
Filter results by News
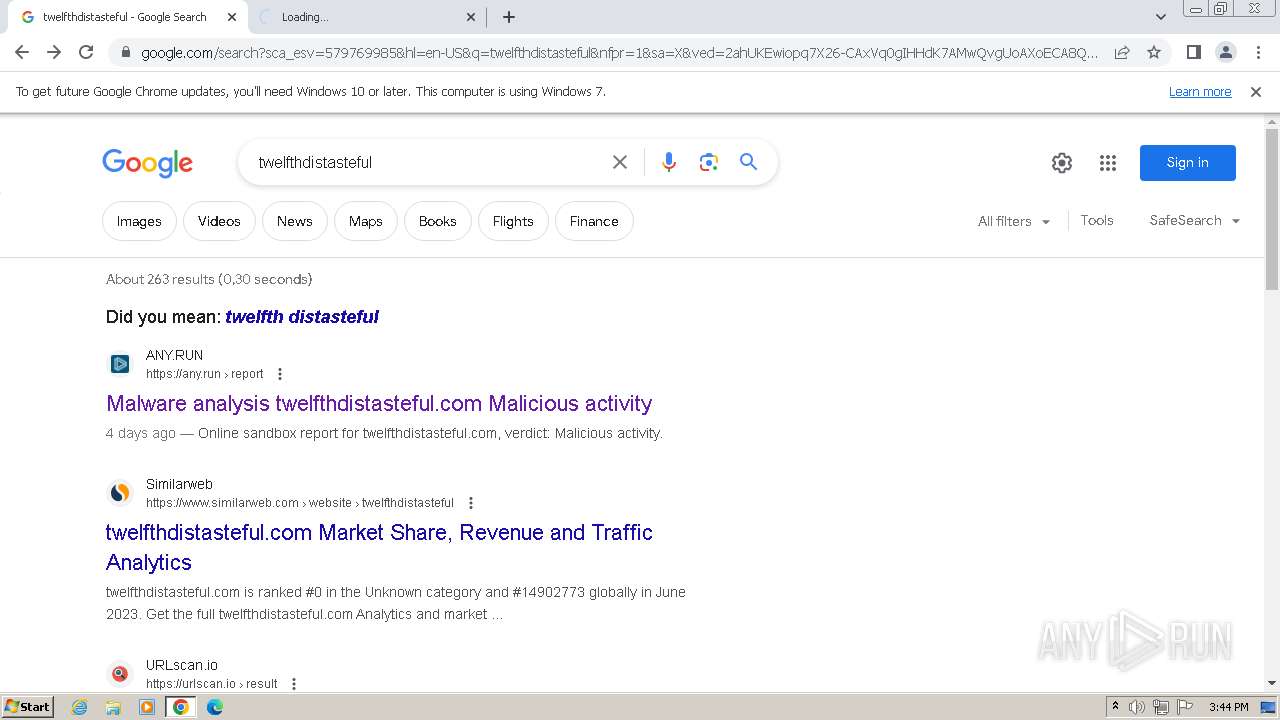click(295, 221)
